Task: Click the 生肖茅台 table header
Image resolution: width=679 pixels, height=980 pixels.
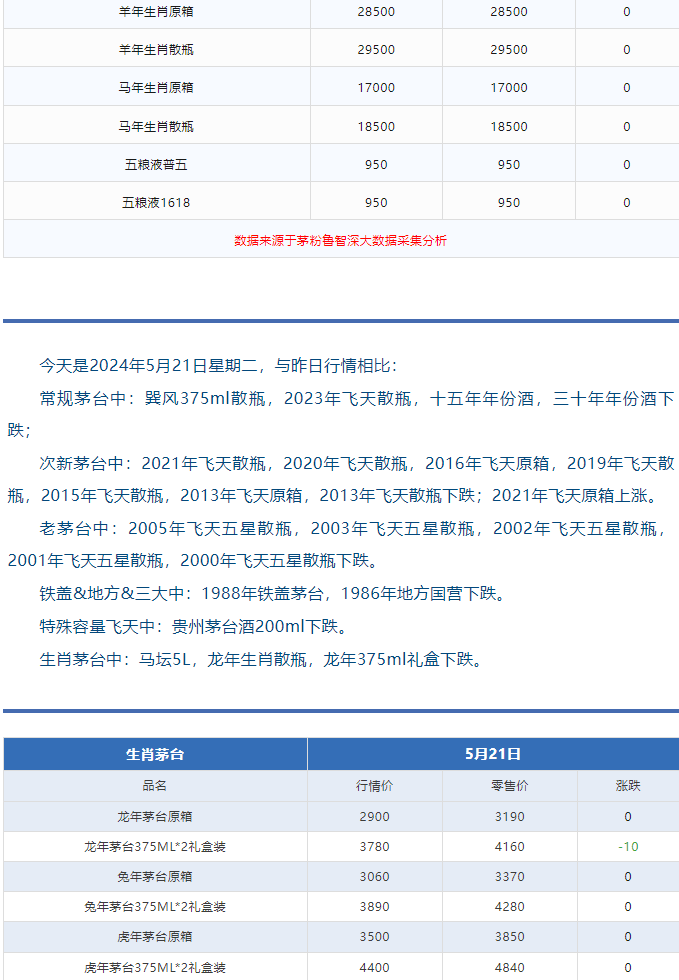Action: coord(155,754)
